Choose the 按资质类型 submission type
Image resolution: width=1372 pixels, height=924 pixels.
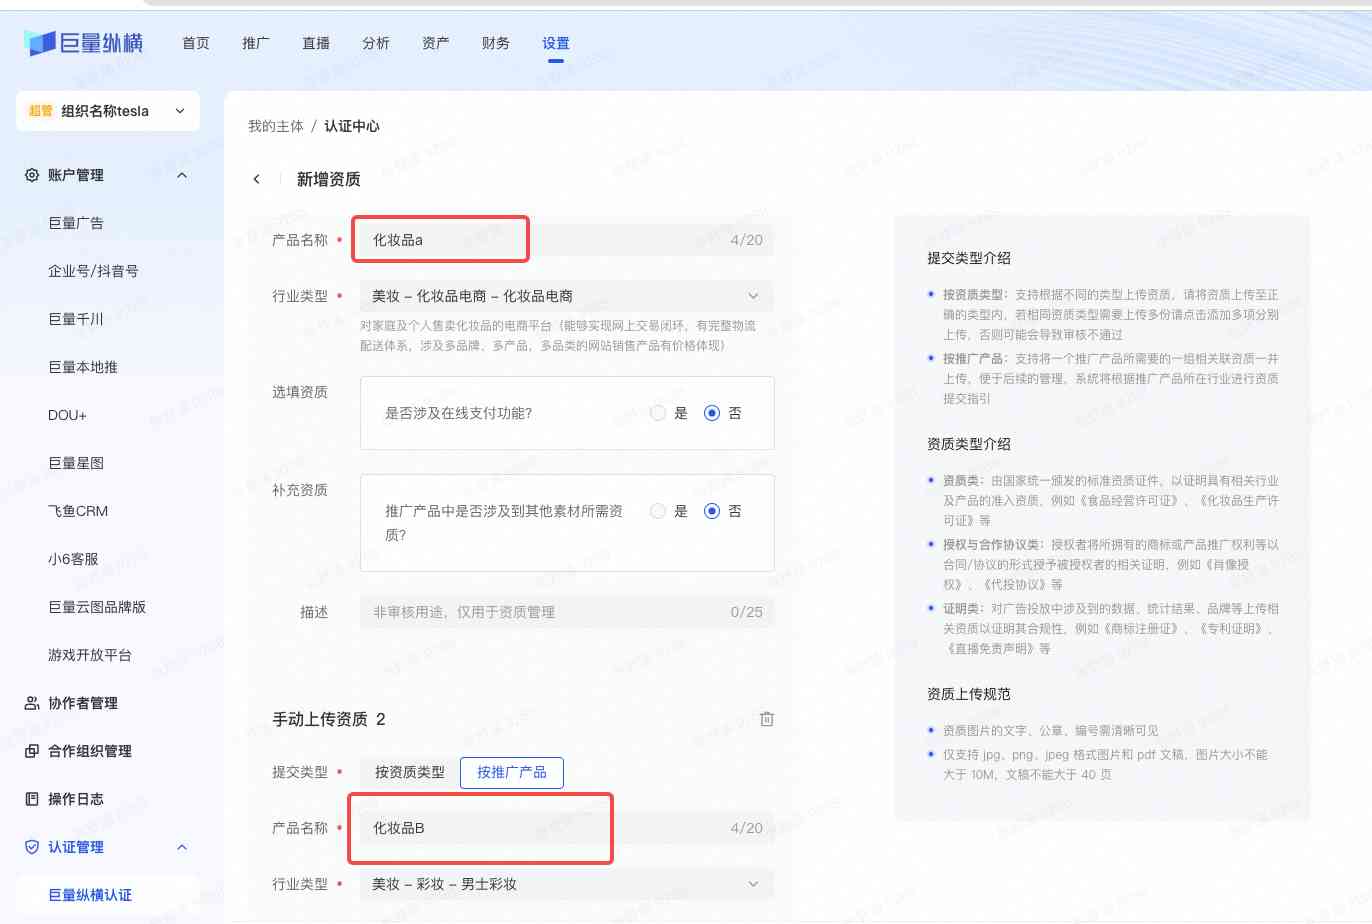click(x=410, y=772)
